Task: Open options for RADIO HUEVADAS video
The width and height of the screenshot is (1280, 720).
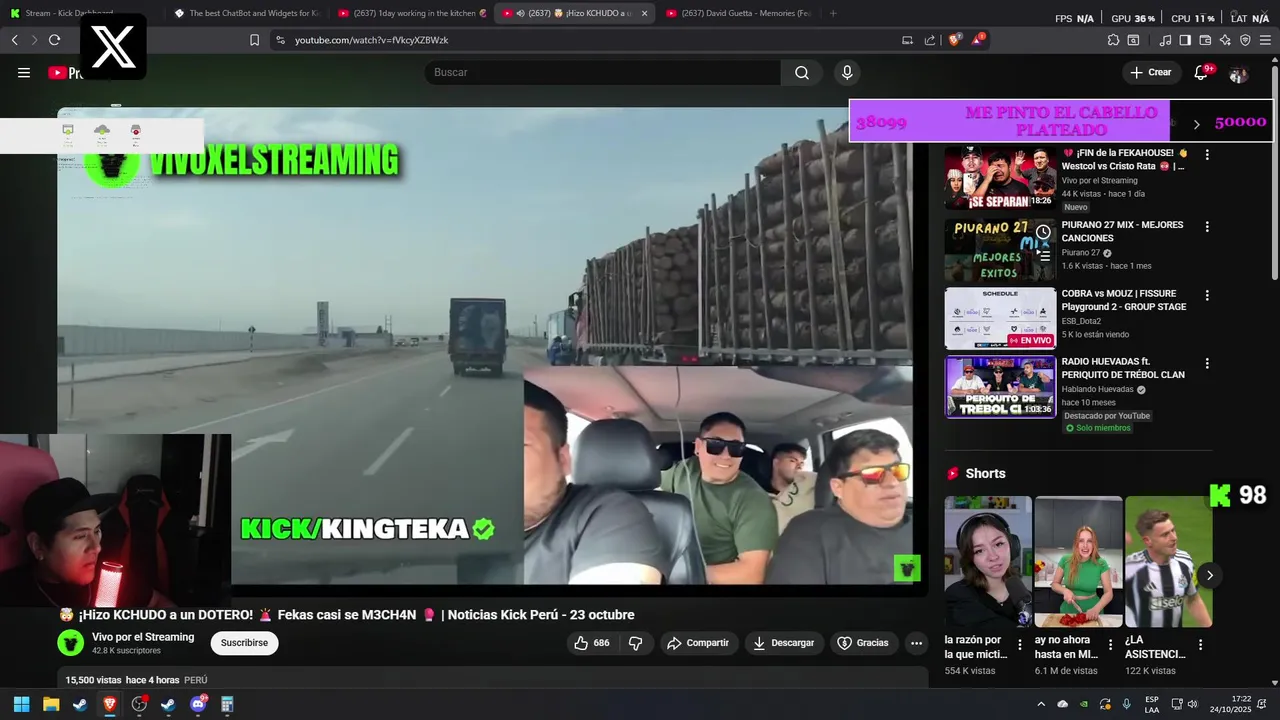Action: pos(1207,364)
